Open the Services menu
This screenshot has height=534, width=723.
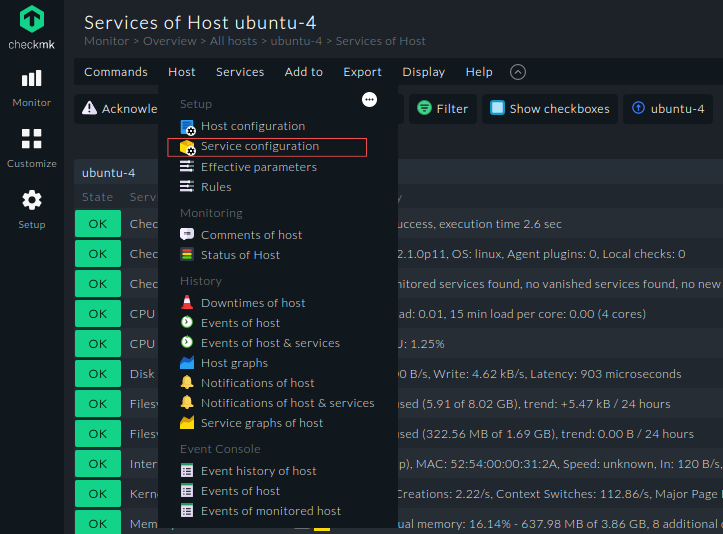[240, 72]
